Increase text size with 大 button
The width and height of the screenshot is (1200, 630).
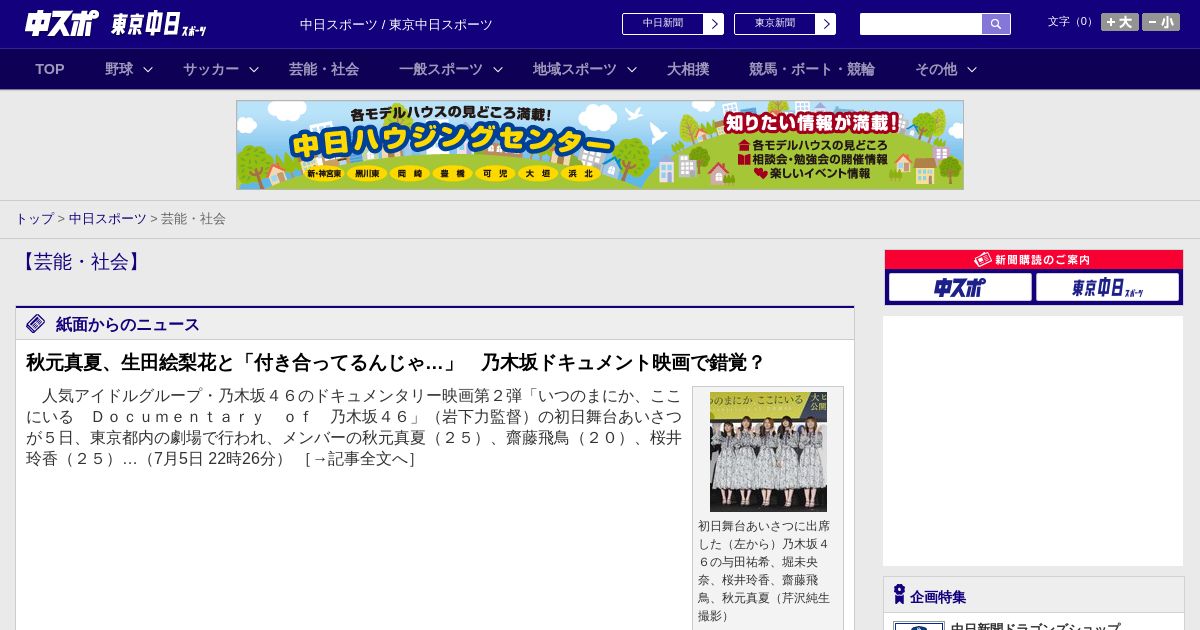coord(1119,22)
